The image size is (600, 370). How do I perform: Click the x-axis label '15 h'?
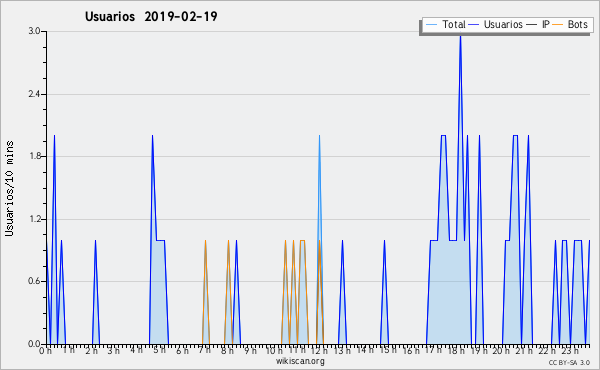click(x=387, y=350)
